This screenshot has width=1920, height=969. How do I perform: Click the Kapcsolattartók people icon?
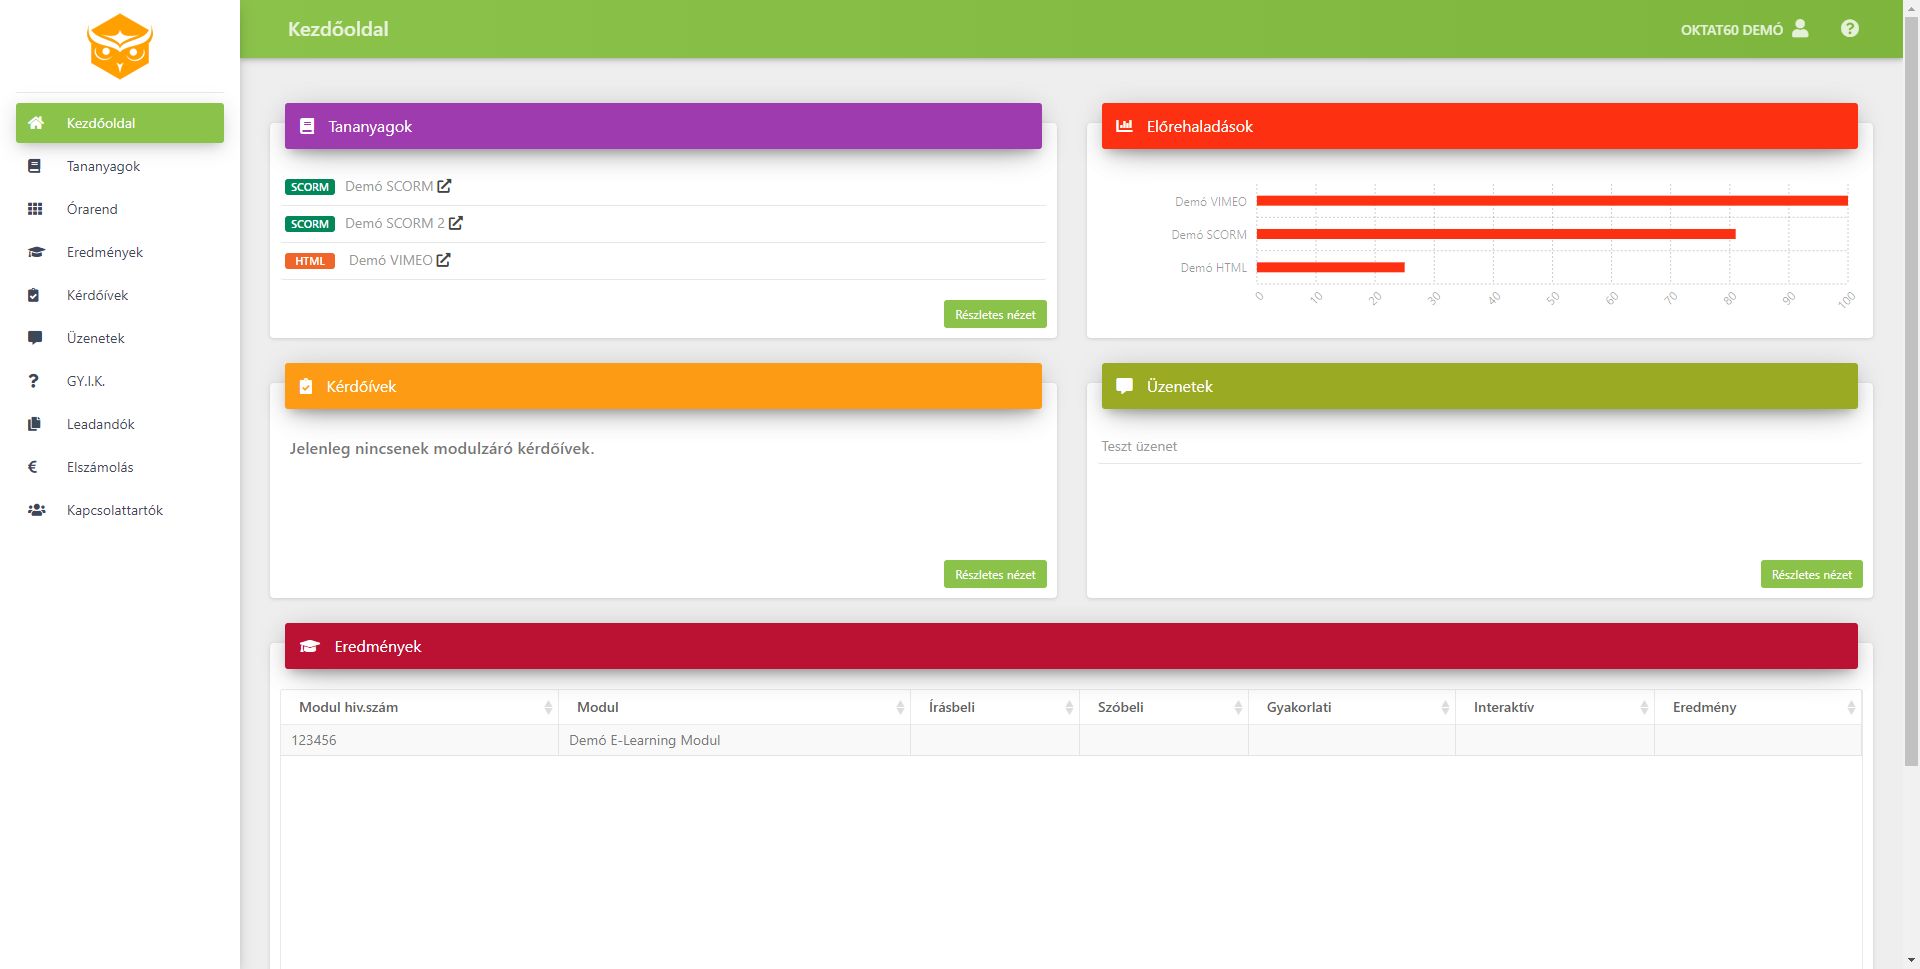point(36,510)
